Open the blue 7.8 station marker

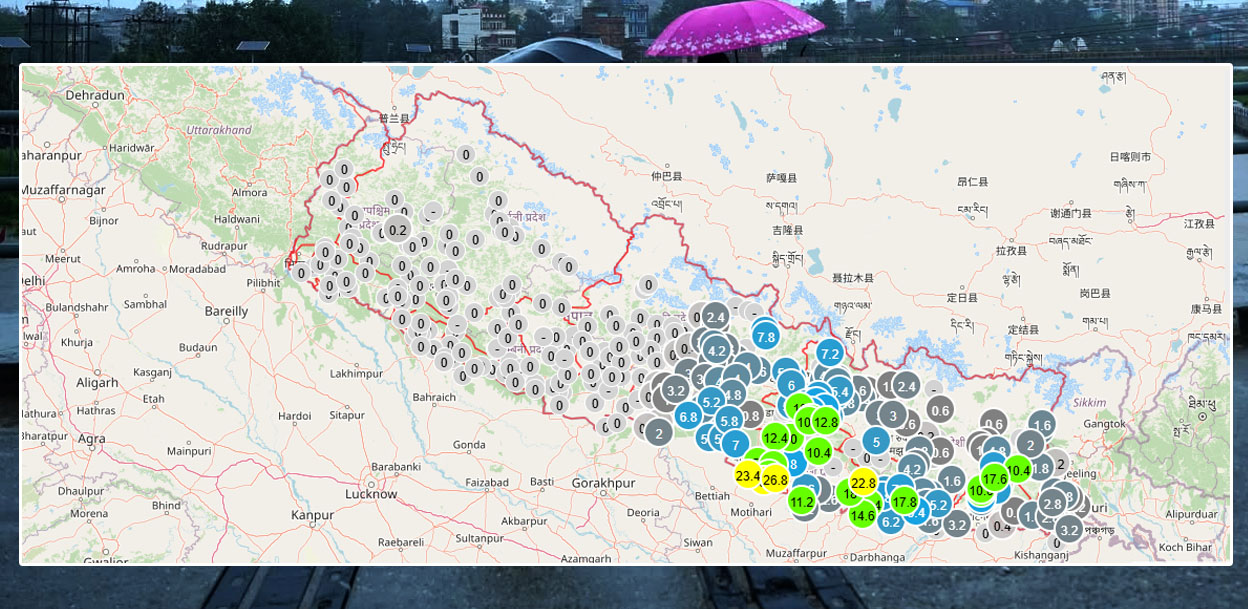tap(766, 337)
